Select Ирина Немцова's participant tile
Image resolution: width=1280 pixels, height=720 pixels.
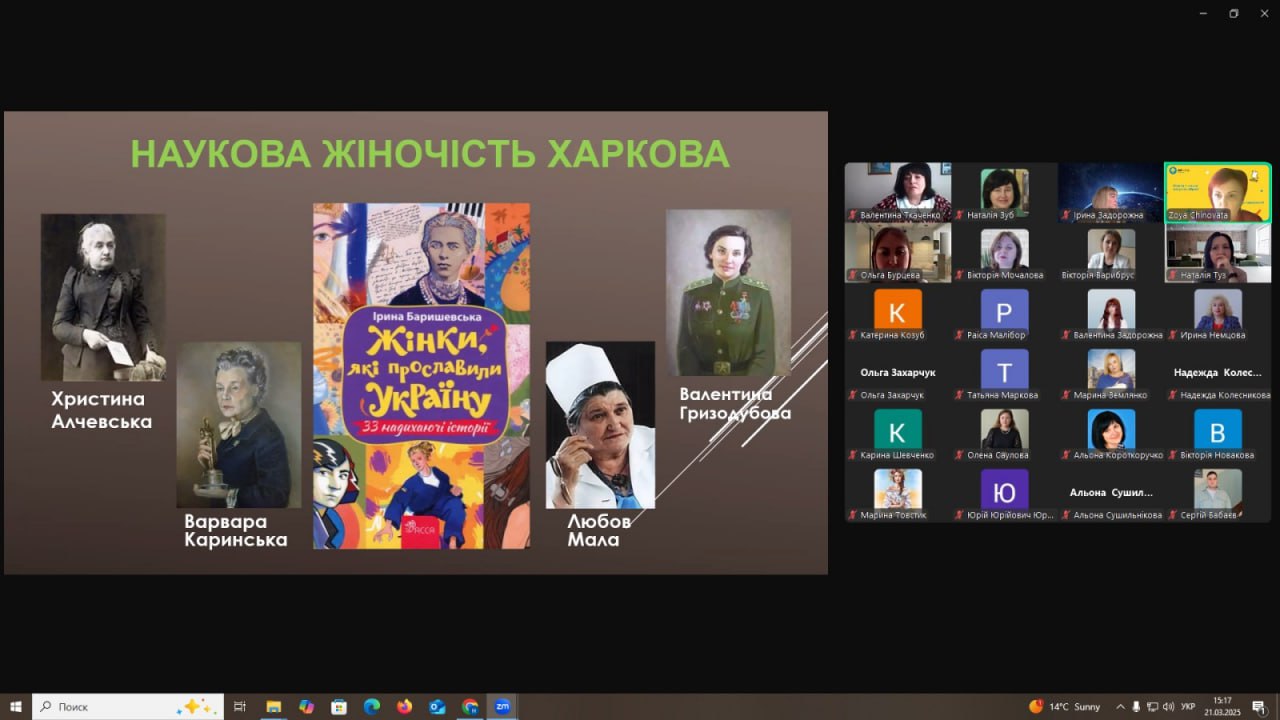1218,312
